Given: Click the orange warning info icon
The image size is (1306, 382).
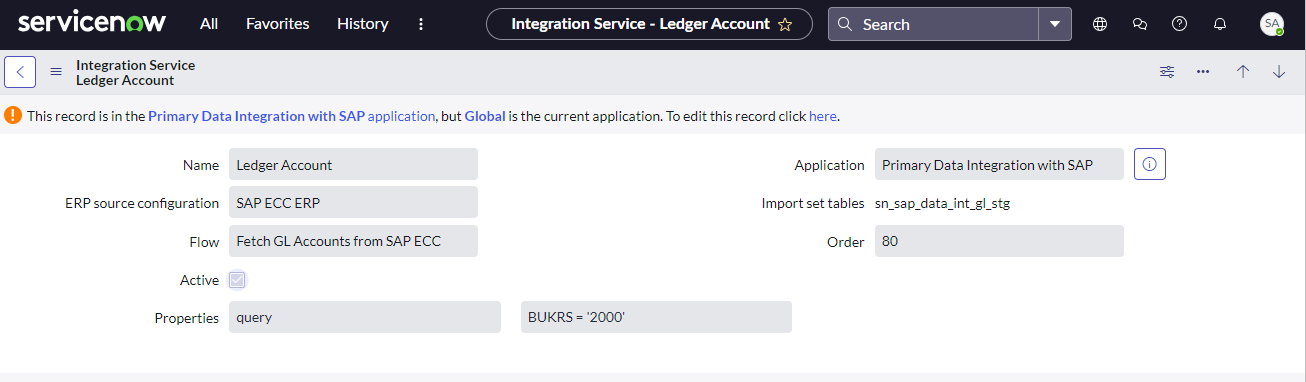Looking at the screenshot, I should tap(13, 116).
